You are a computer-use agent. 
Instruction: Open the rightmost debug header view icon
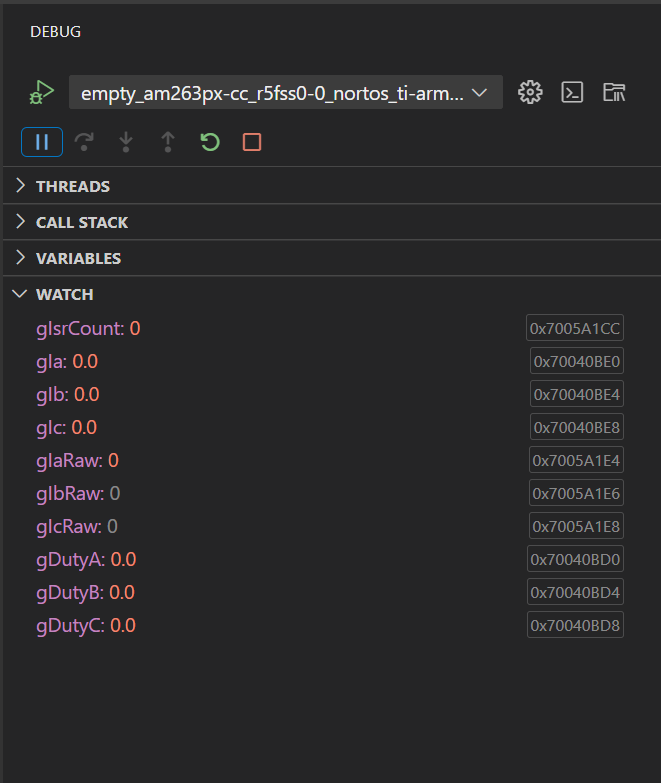[614, 92]
